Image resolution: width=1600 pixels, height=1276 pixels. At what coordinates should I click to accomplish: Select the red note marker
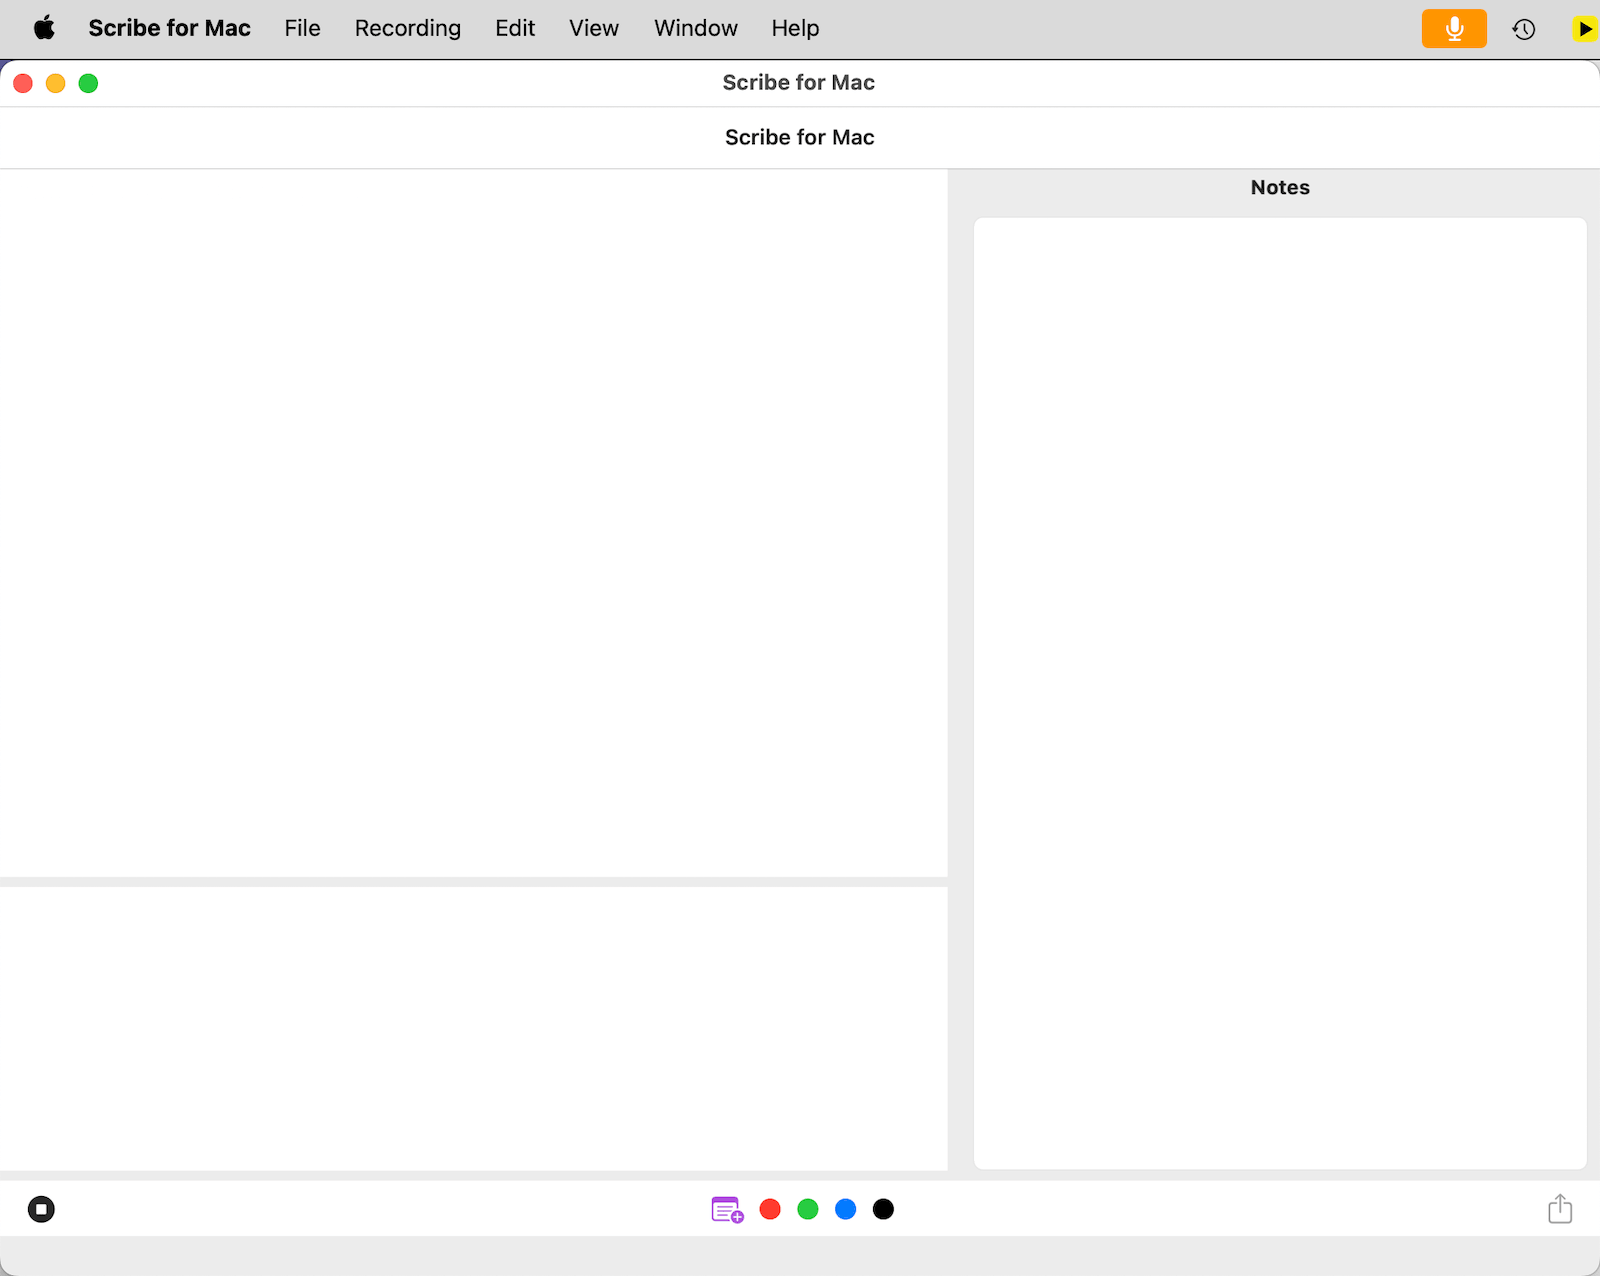point(769,1209)
